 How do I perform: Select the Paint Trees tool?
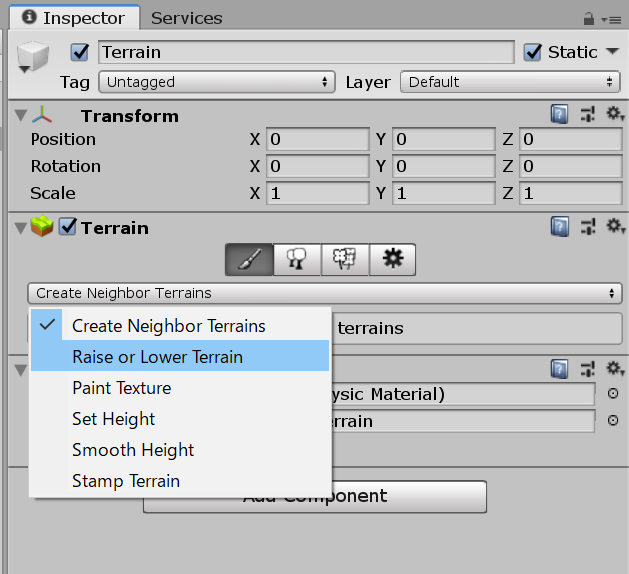click(x=297, y=260)
